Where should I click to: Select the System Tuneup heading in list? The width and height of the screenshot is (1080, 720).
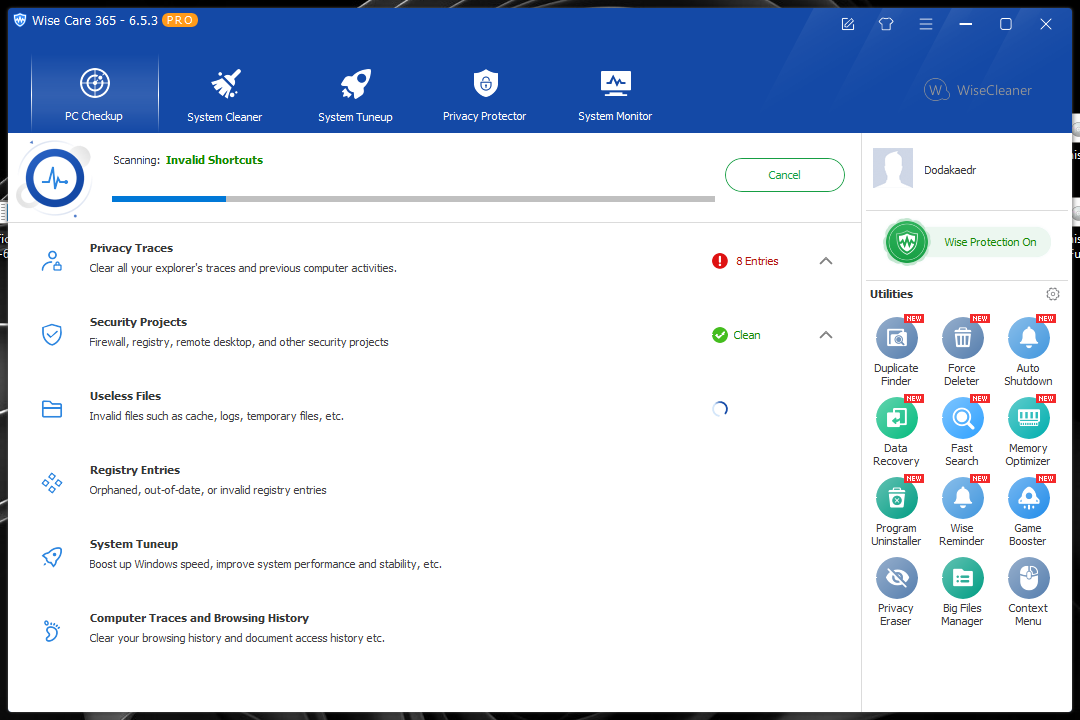pos(134,544)
